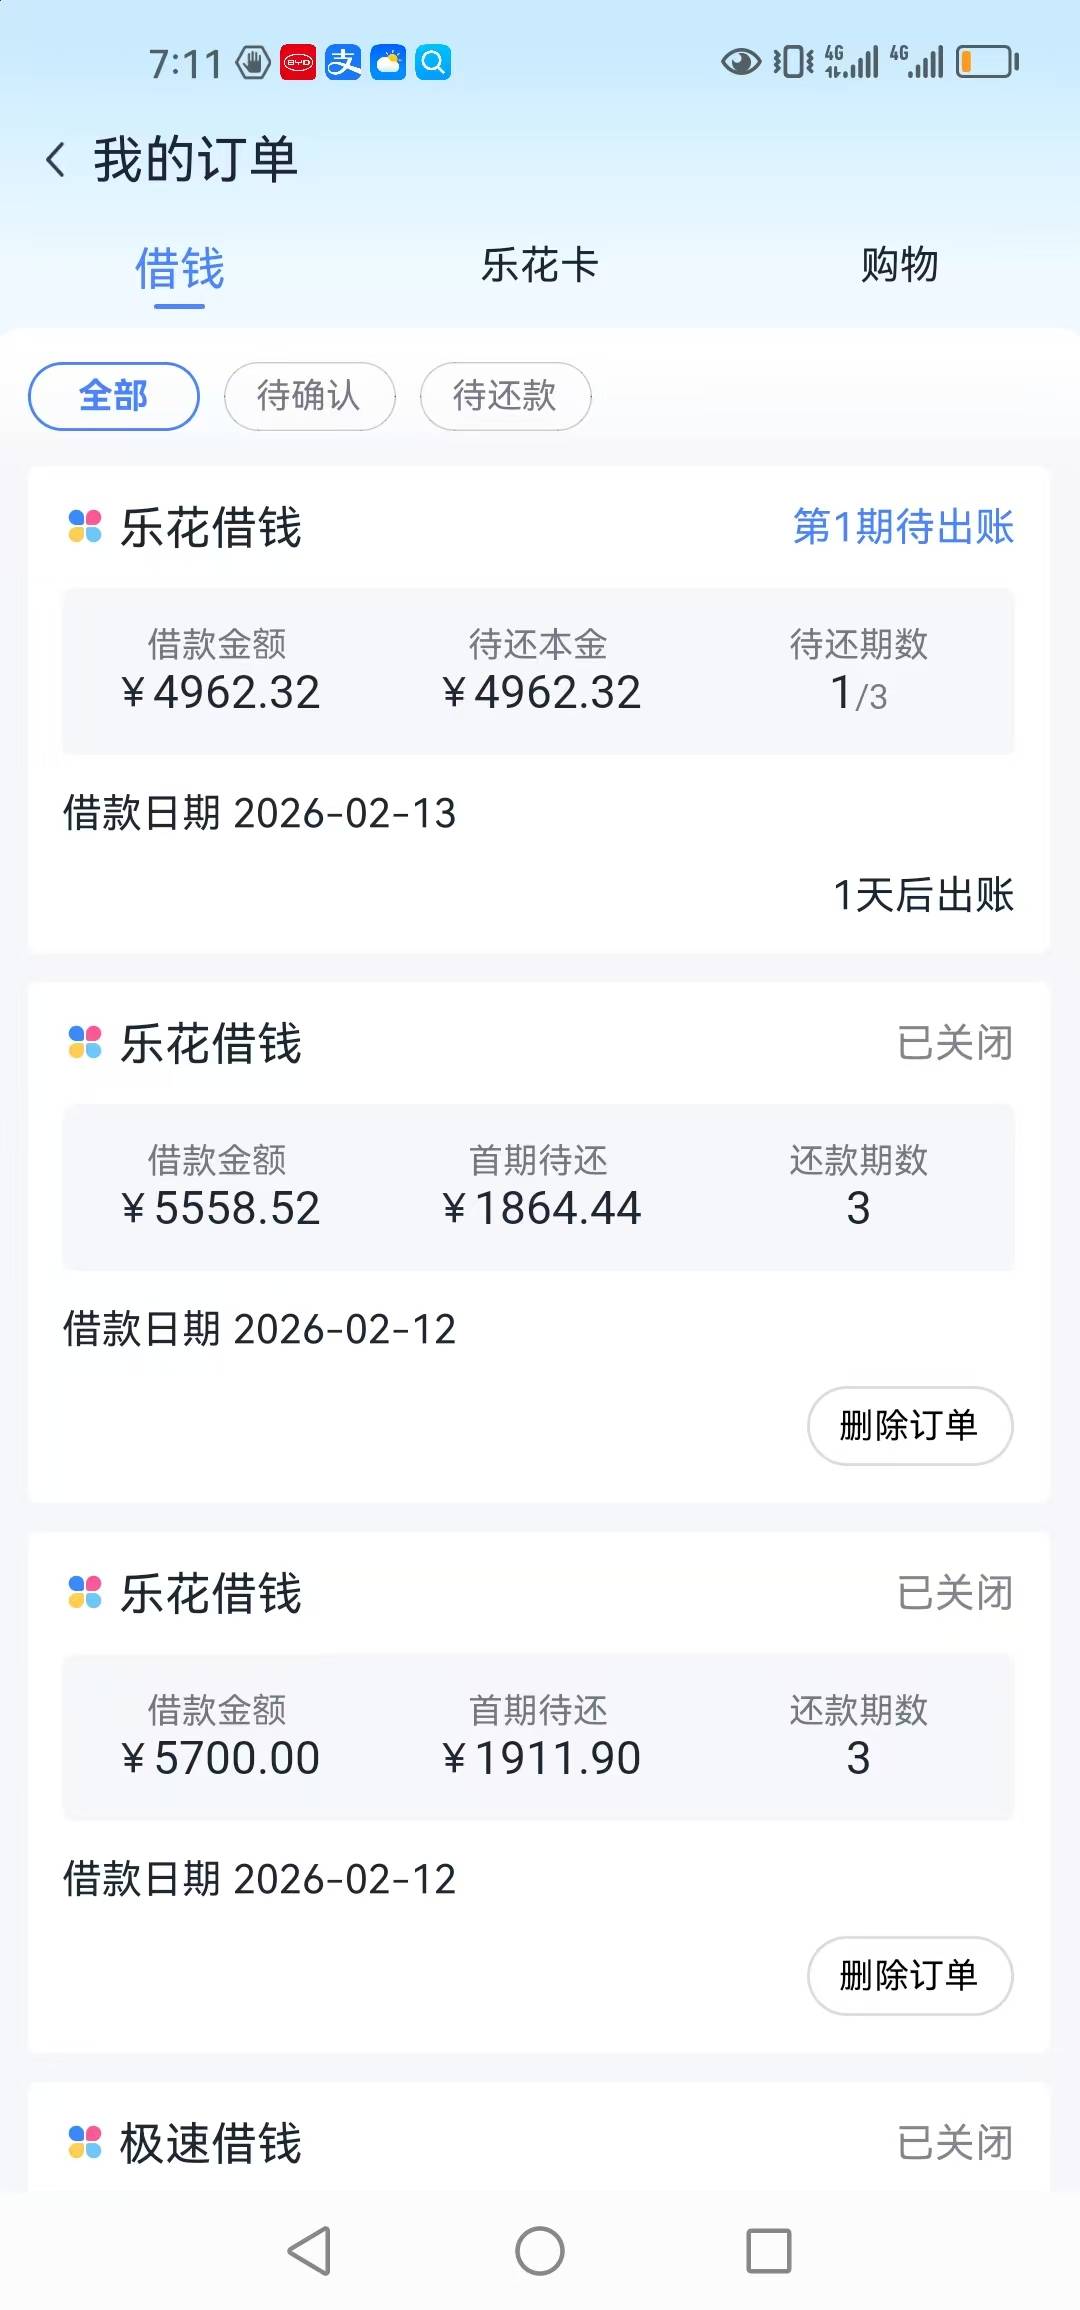Screen dimensions: 1080x2310
Task: Tap the weather icon in status bar
Action: [388, 62]
